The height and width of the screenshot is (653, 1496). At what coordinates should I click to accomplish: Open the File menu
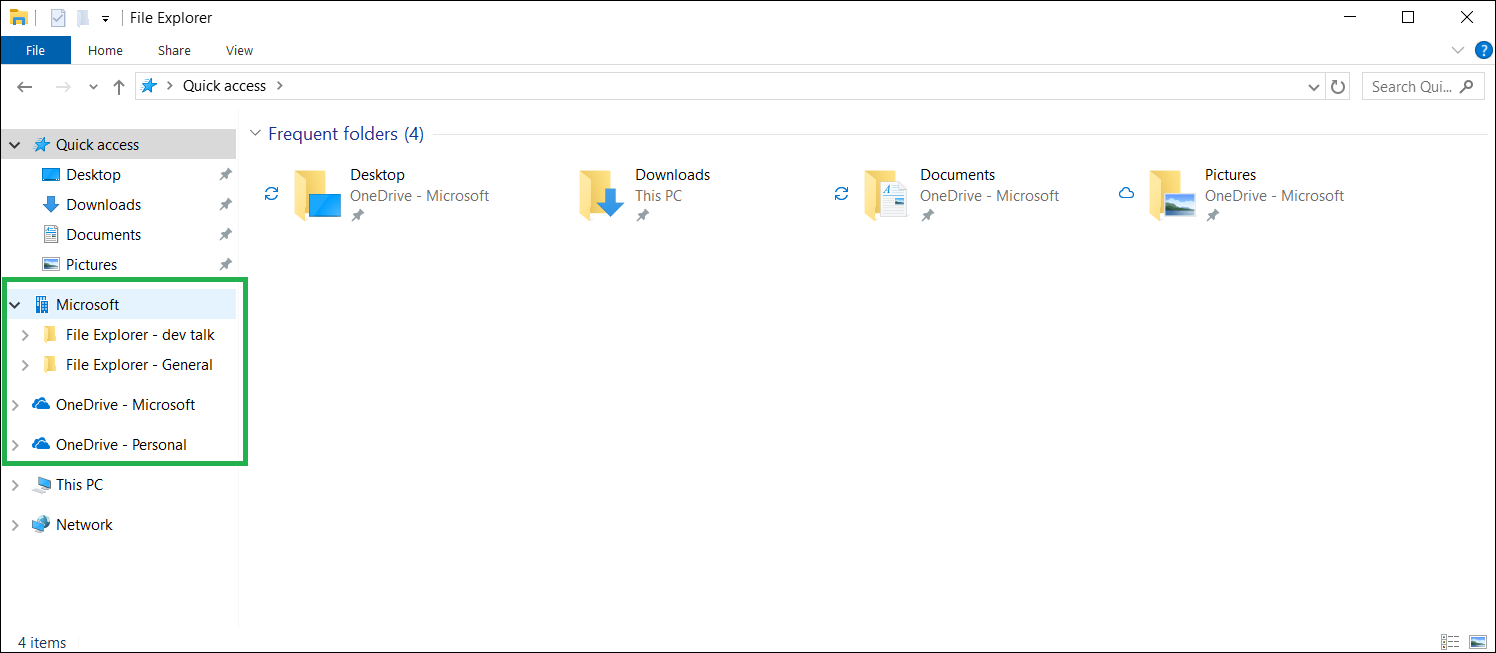pos(36,50)
